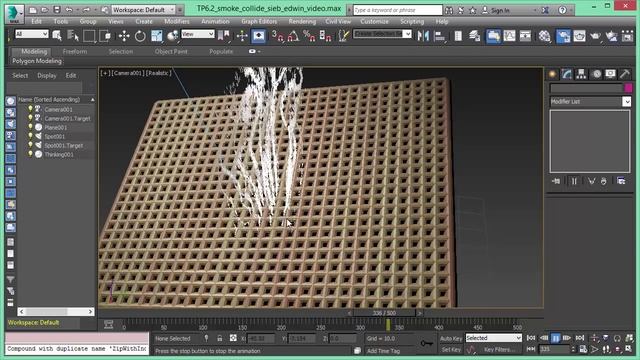Open the Graph Editors menu
Screen dimensions: 640x360
(x=259, y=21)
